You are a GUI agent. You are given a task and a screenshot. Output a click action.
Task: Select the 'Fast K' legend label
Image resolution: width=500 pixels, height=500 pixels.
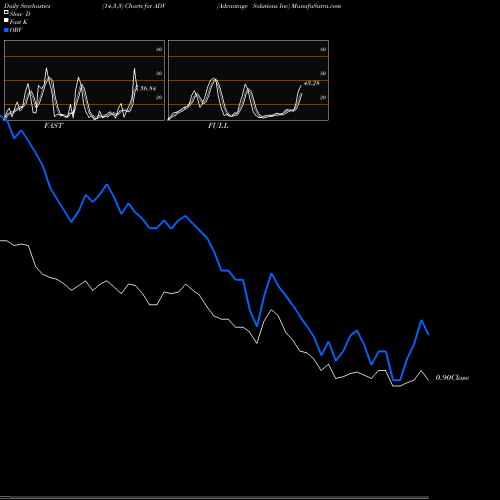[19, 22]
